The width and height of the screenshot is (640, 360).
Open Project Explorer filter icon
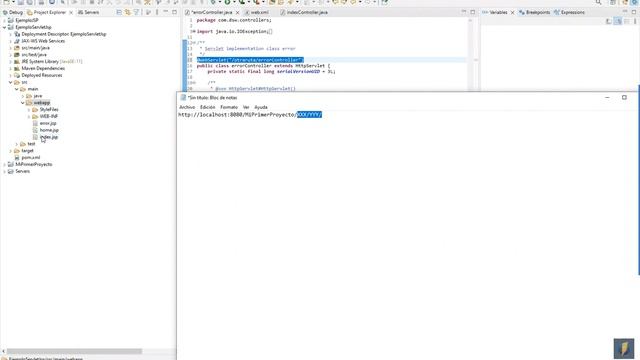[137, 12]
